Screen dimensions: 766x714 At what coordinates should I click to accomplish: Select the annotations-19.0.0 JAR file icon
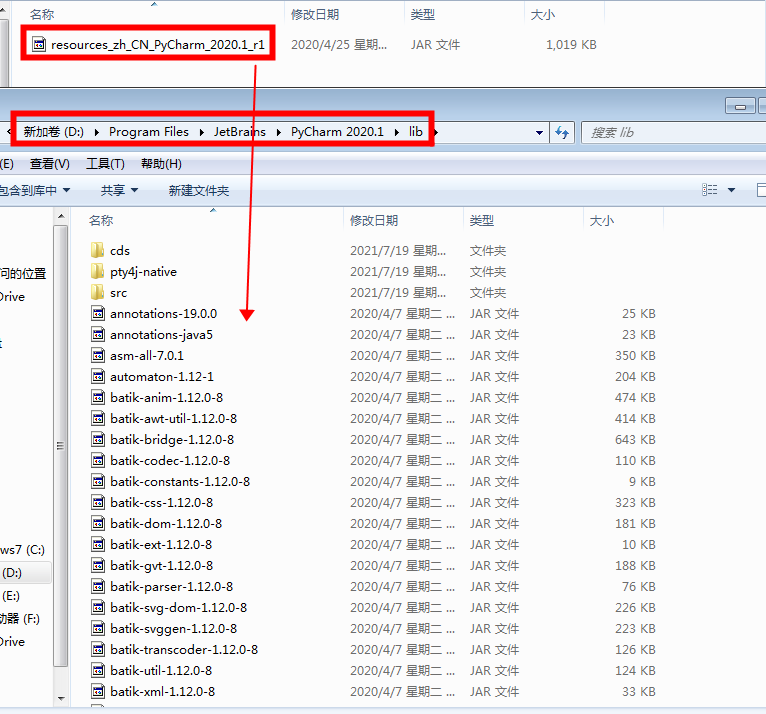tap(98, 313)
